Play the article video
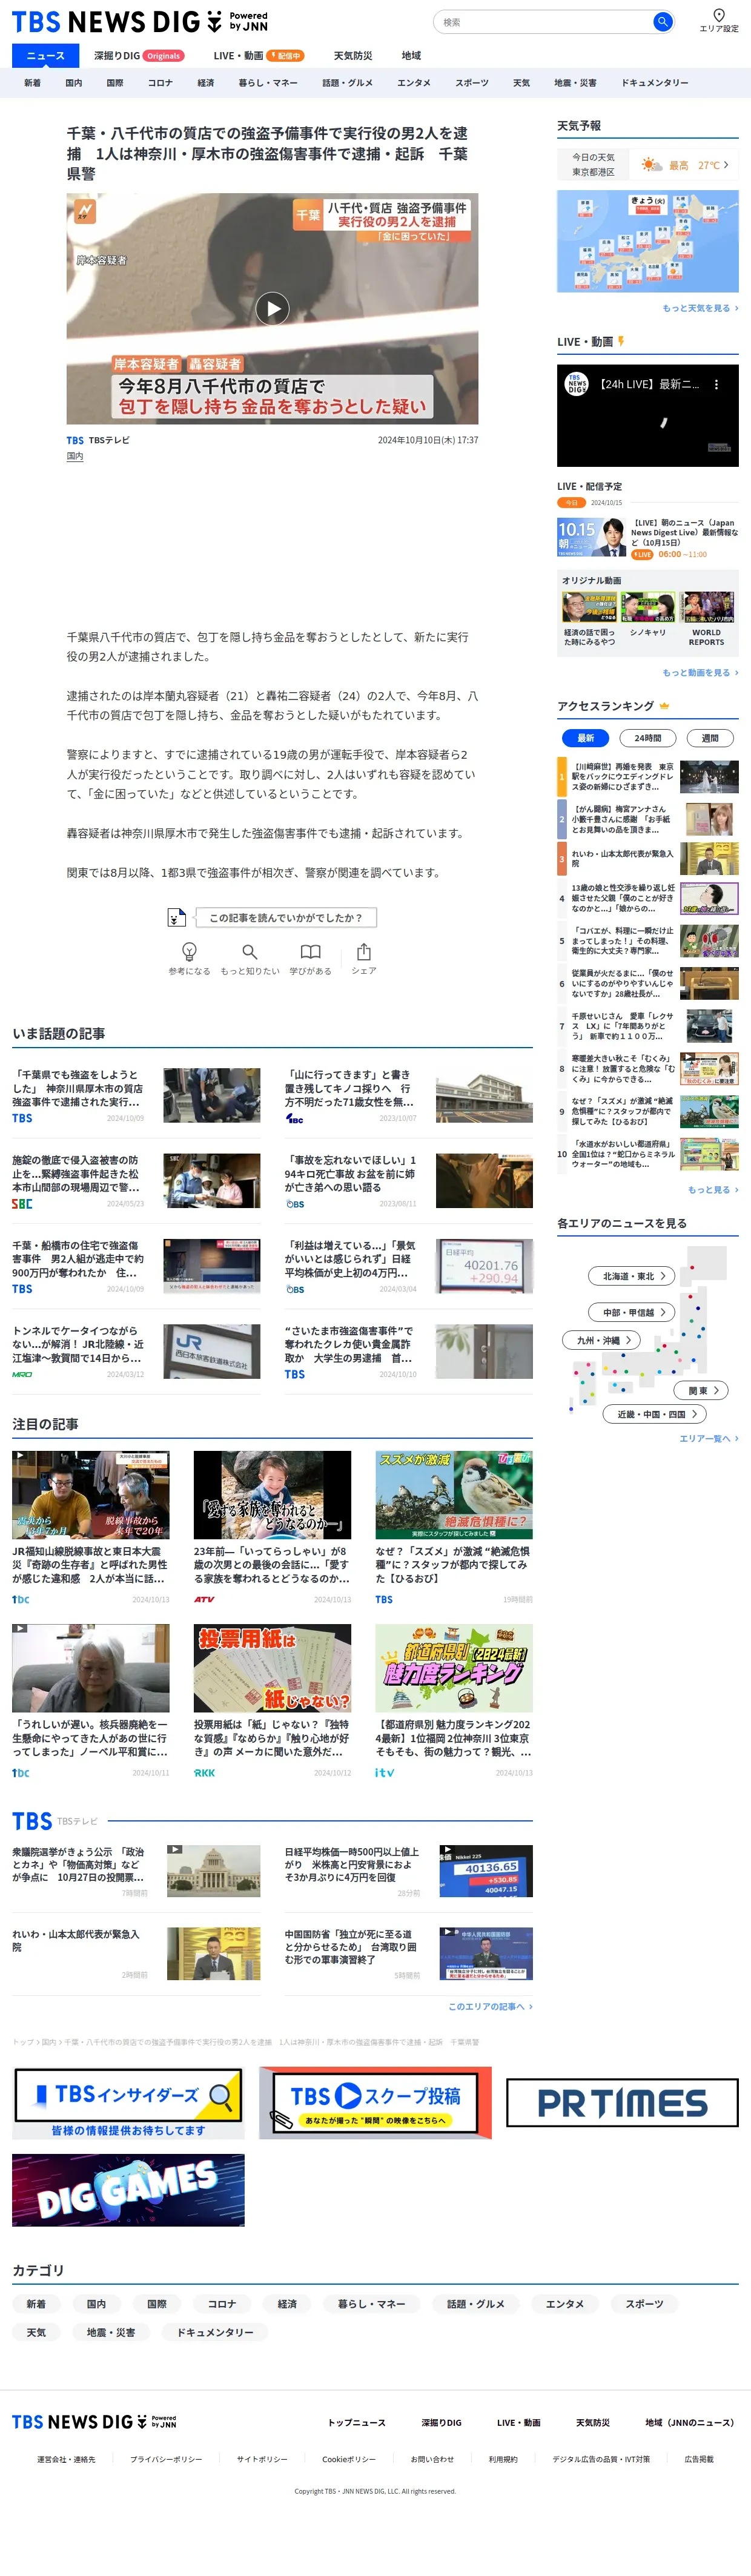 (x=272, y=309)
